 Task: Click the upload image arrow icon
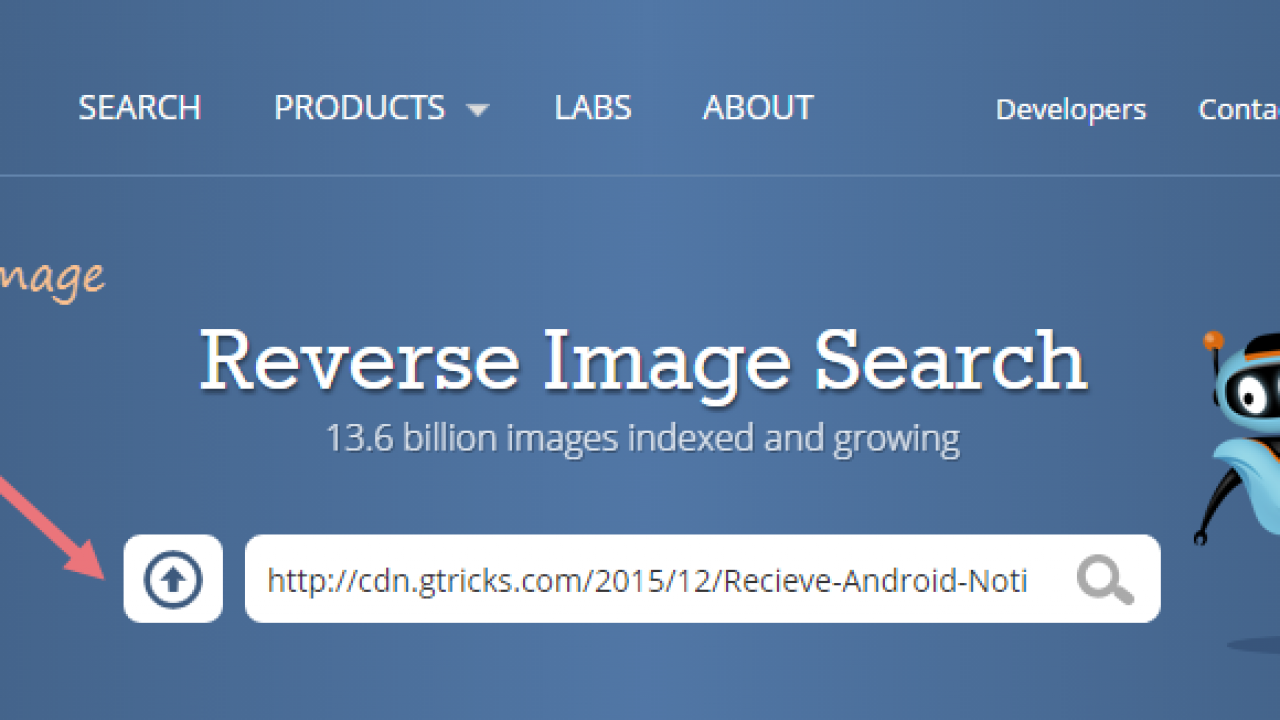173,579
